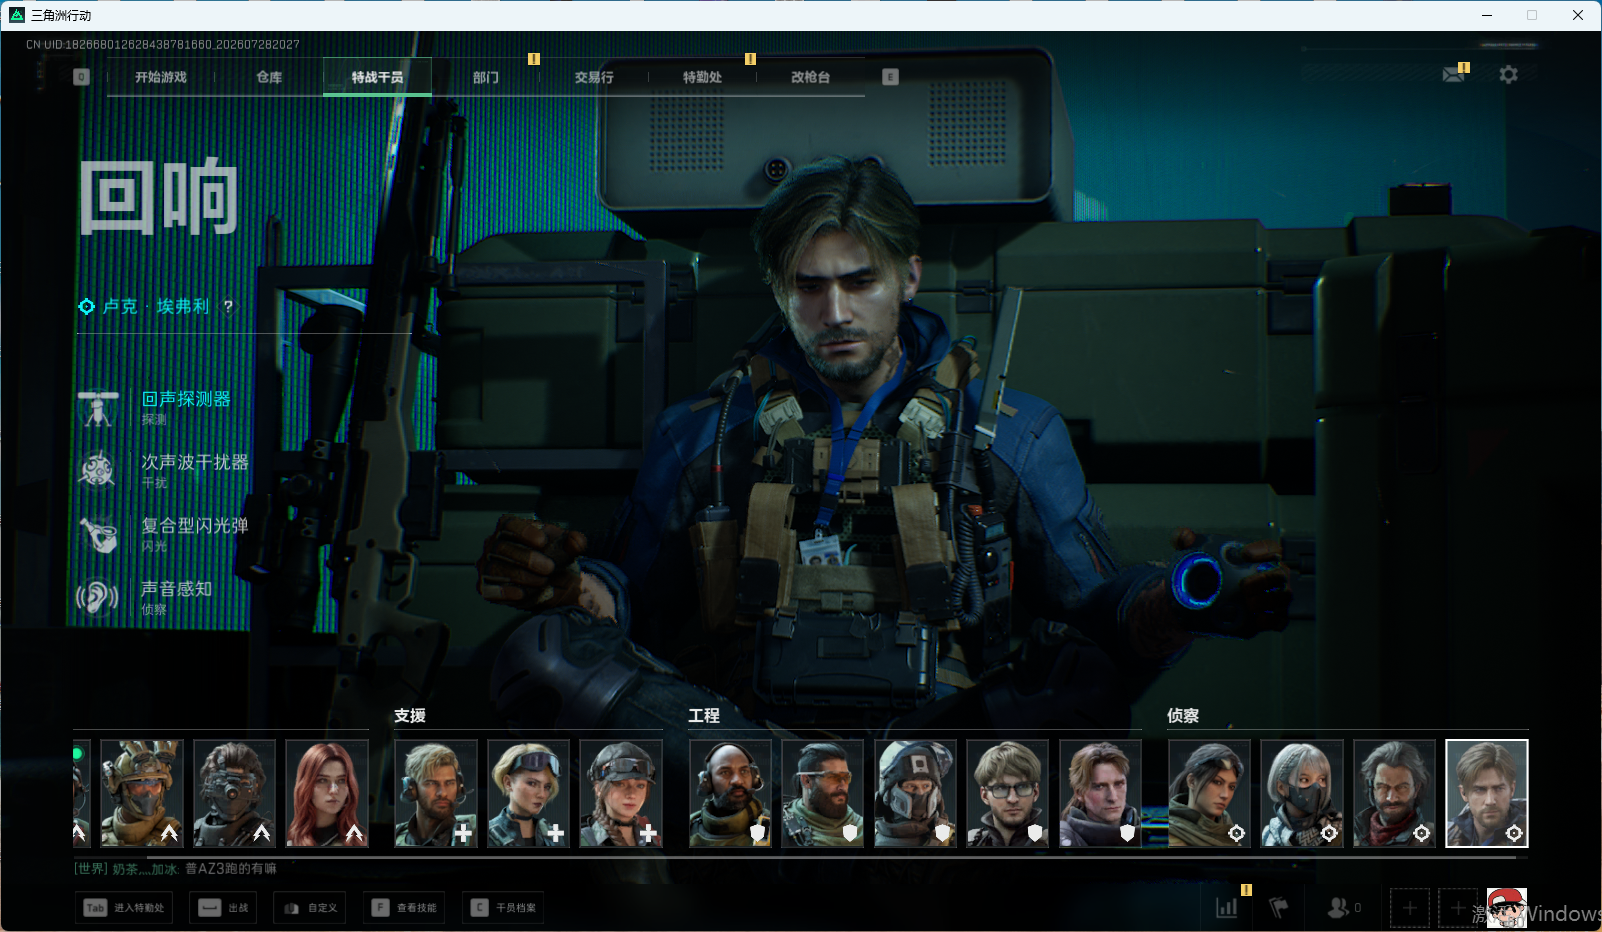Pick the bald engineer with headset portrait
This screenshot has height=932, width=1602.
tap(730, 794)
